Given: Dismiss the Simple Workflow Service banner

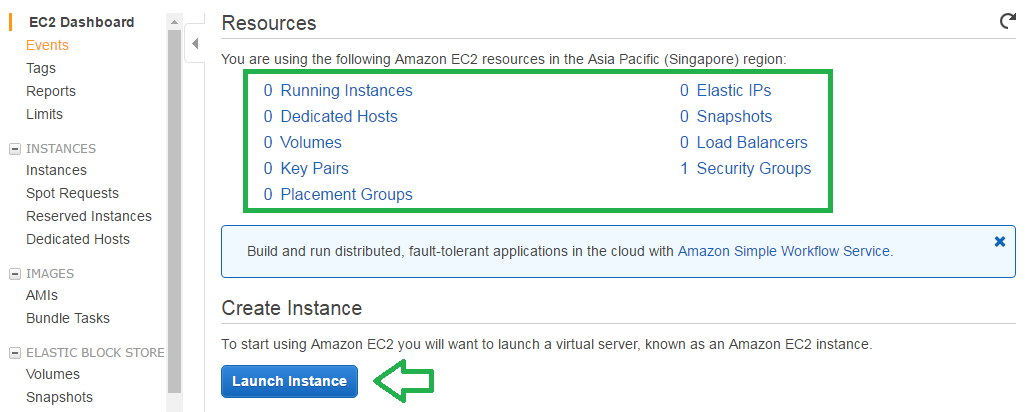Looking at the screenshot, I should click(999, 242).
